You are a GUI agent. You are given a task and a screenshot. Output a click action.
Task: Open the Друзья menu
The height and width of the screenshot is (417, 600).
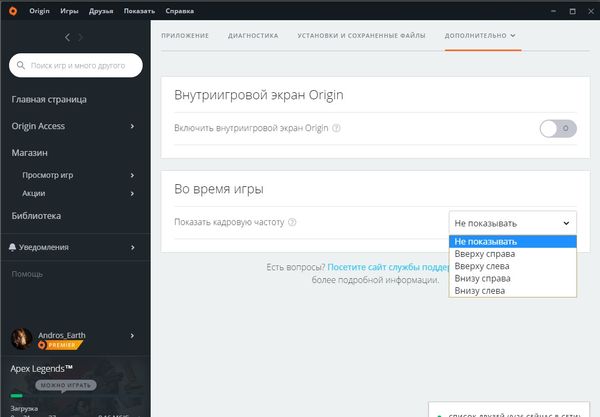(101, 11)
